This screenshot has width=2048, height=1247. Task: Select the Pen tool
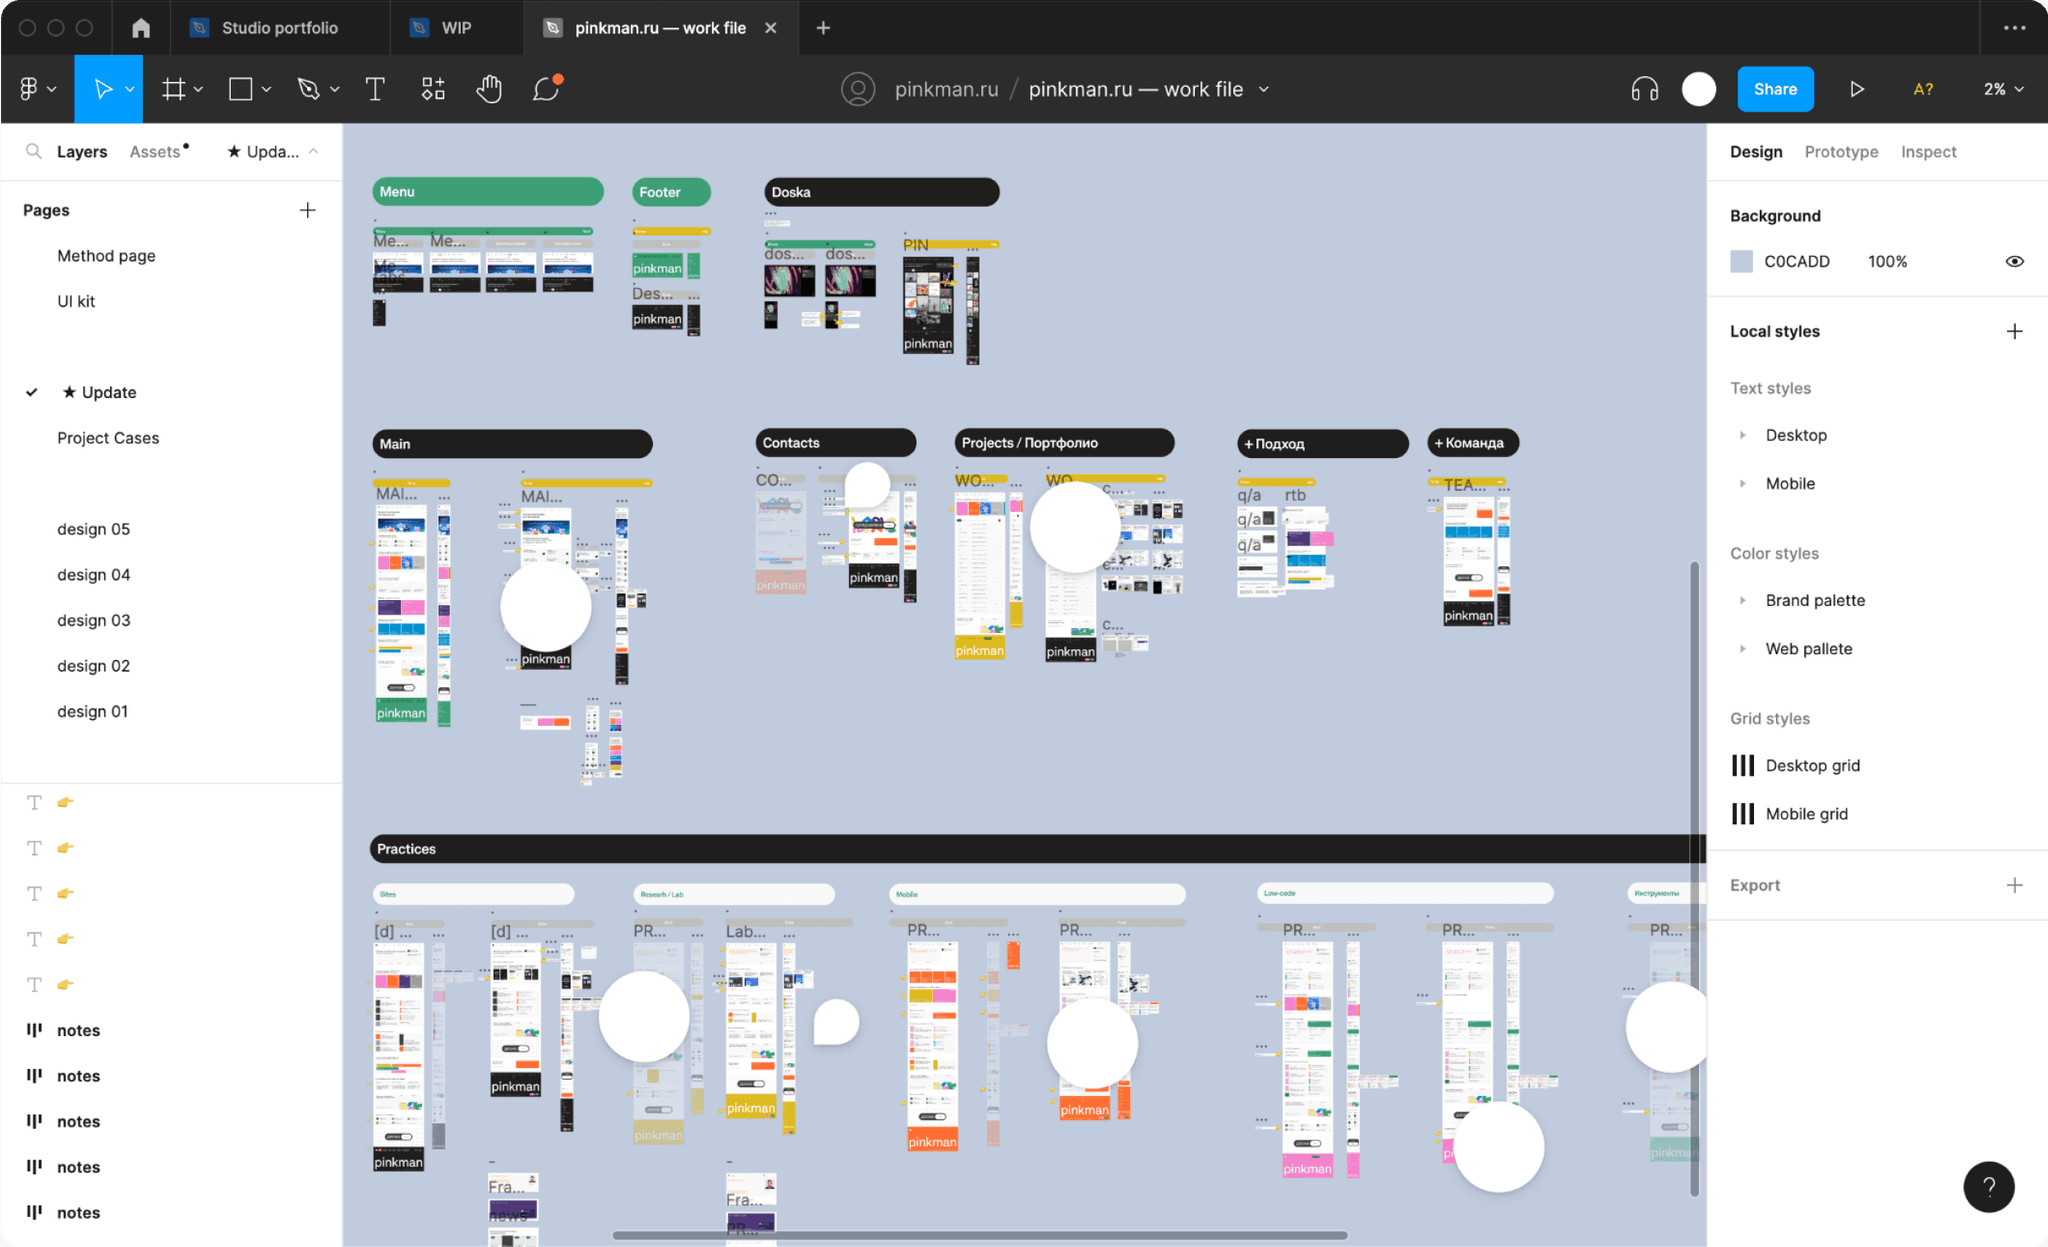(x=308, y=89)
